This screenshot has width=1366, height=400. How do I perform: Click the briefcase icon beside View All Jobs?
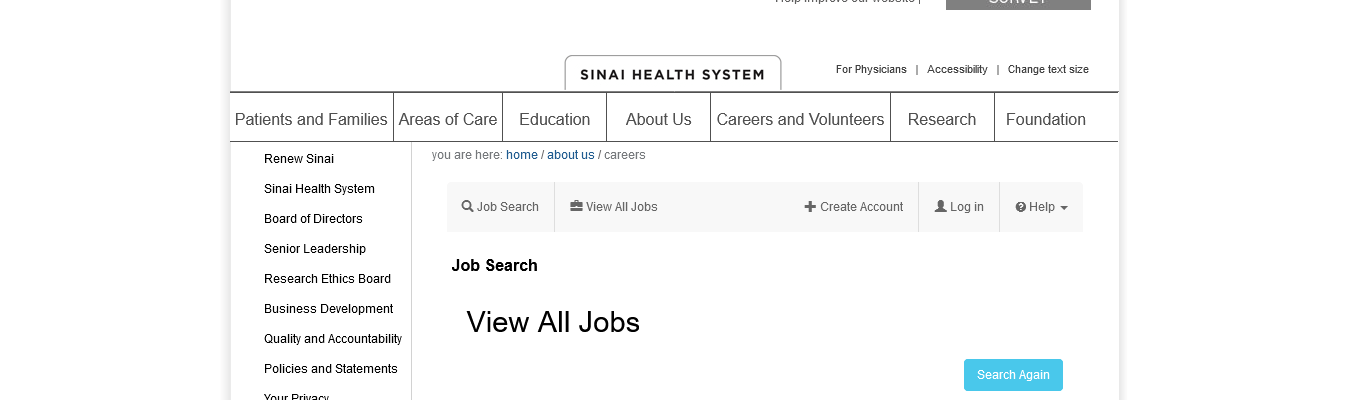pyautogui.click(x=576, y=207)
